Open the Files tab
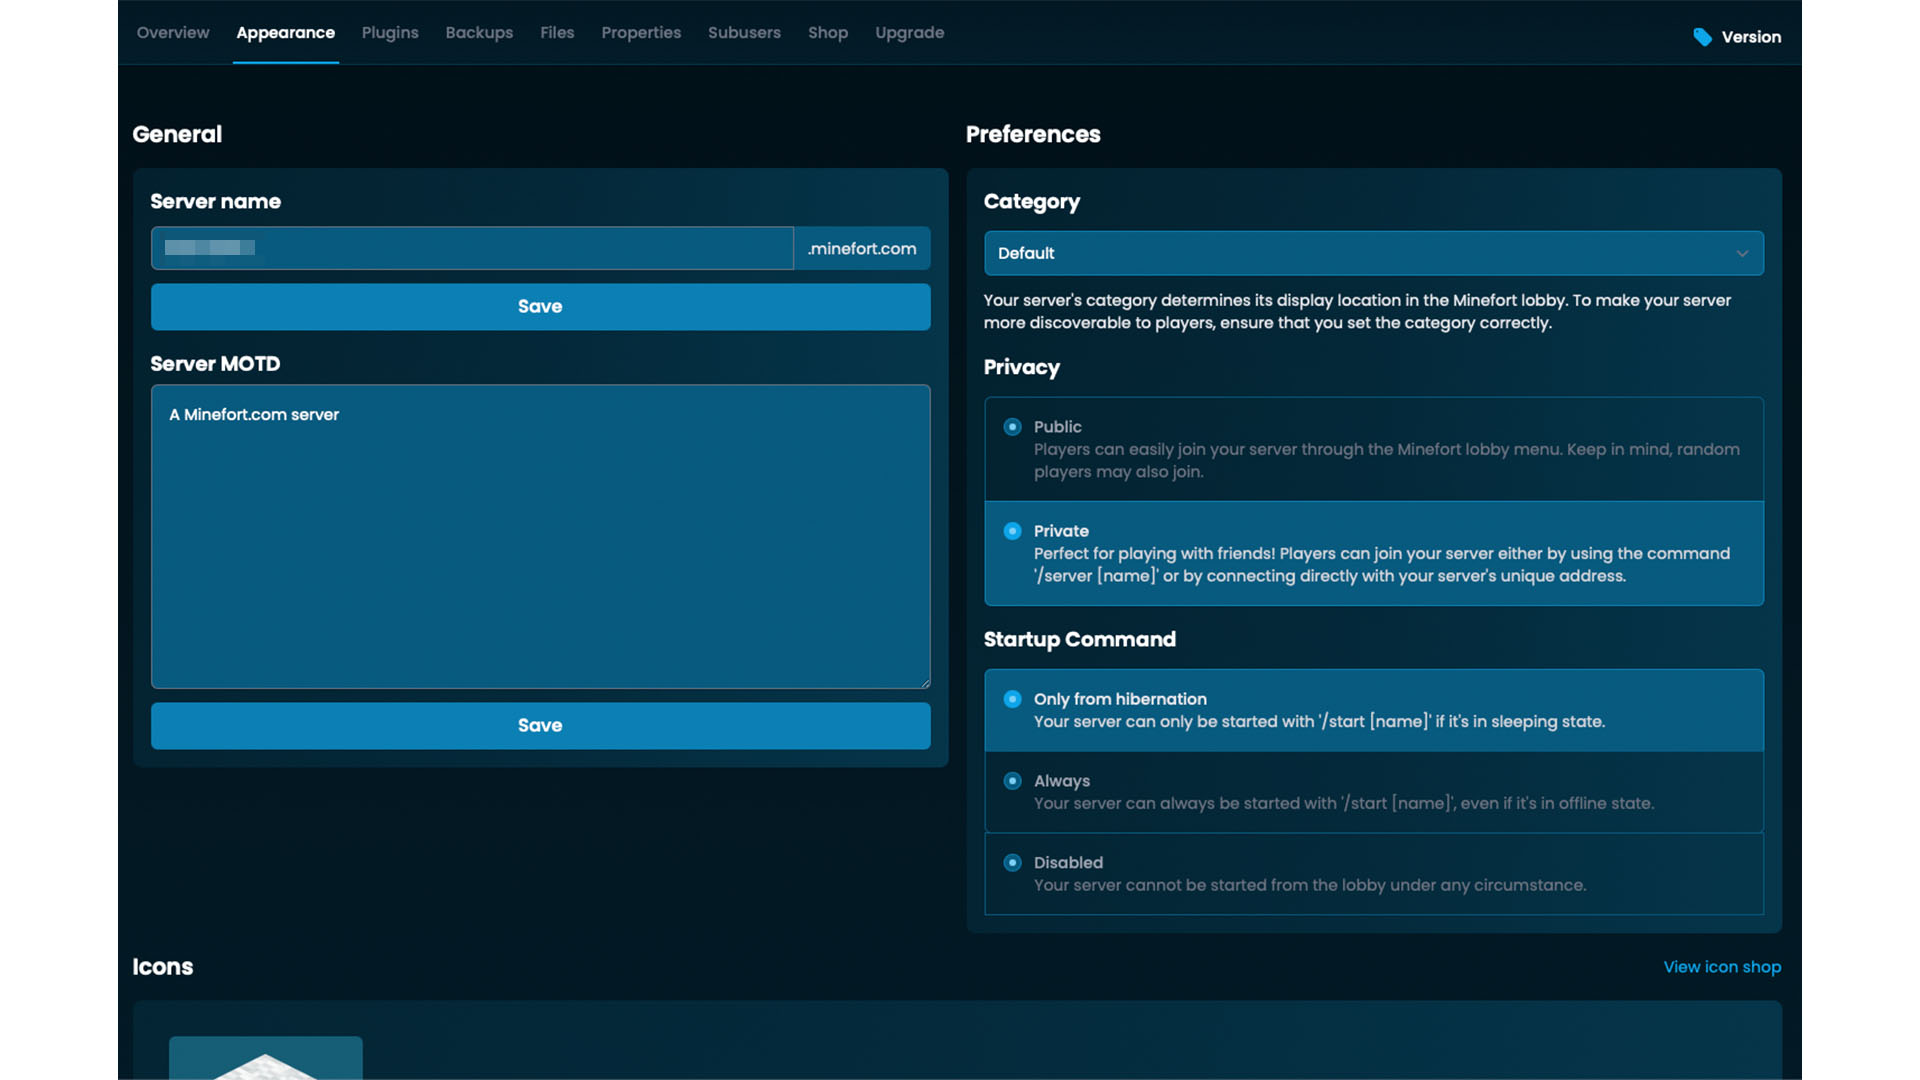Viewport: 1920px width, 1080px height. point(557,33)
